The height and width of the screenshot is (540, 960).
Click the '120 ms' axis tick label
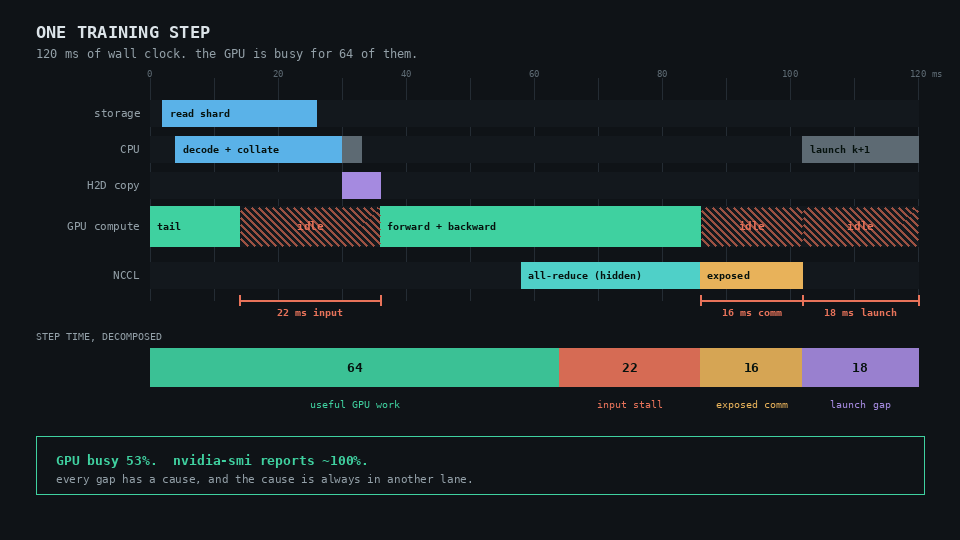pyautogui.click(x=926, y=74)
